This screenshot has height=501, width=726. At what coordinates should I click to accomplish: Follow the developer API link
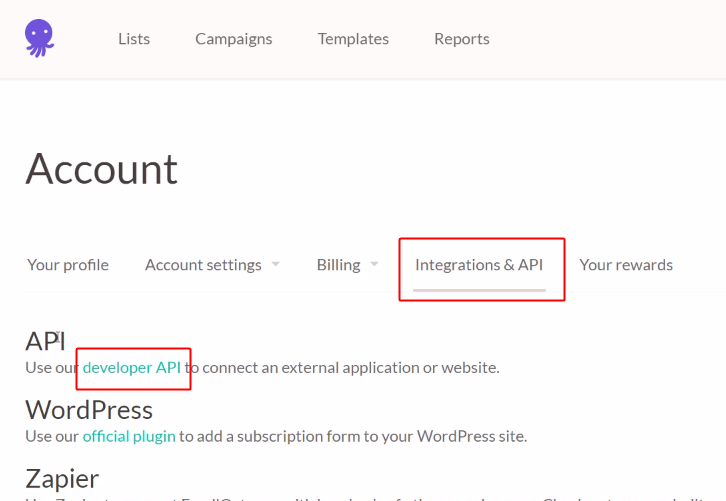tap(131, 368)
